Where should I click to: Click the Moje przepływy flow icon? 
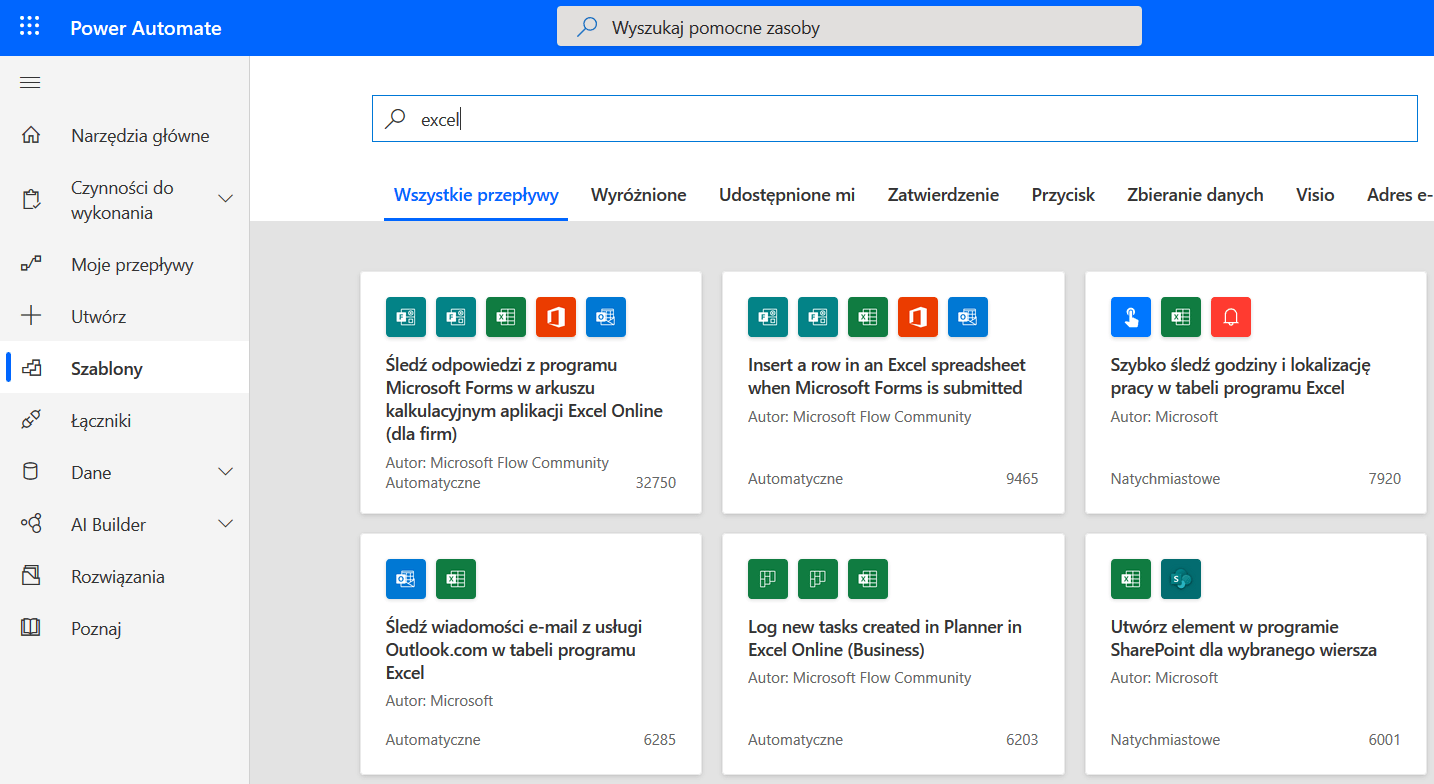point(31,265)
